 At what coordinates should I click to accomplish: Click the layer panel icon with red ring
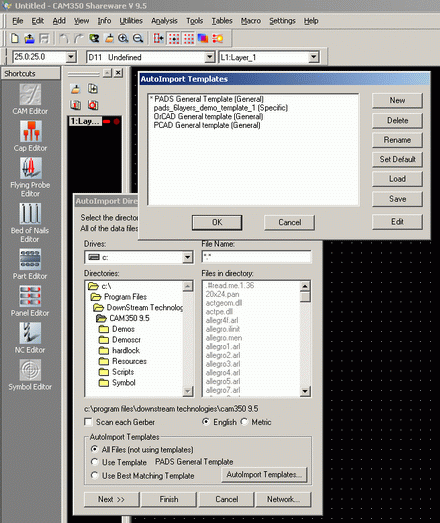coord(93,105)
